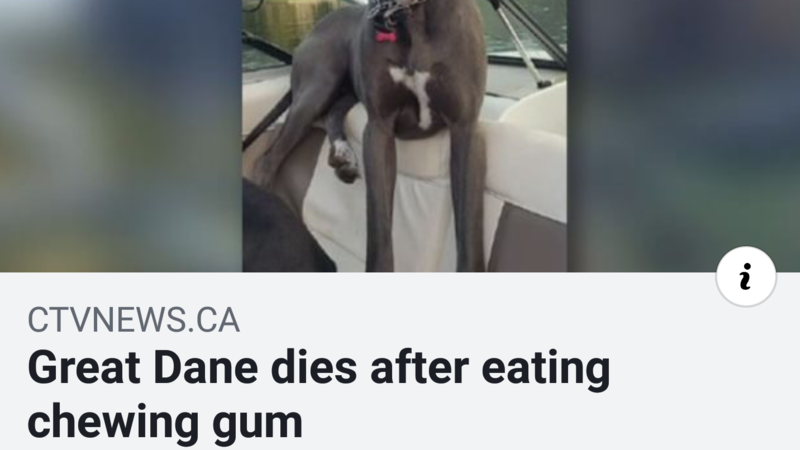Image resolution: width=800 pixels, height=450 pixels.
Task: Click the brown seat panel at the photo's bottom-right
Action: pyautogui.click(x=528, y=239)
